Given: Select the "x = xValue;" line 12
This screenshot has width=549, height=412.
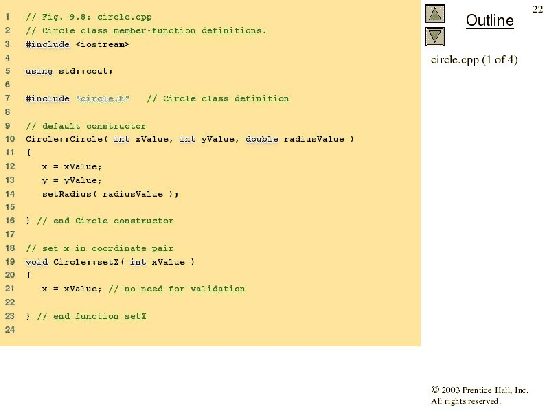Looking at the screenshot, I should point(72,166).
